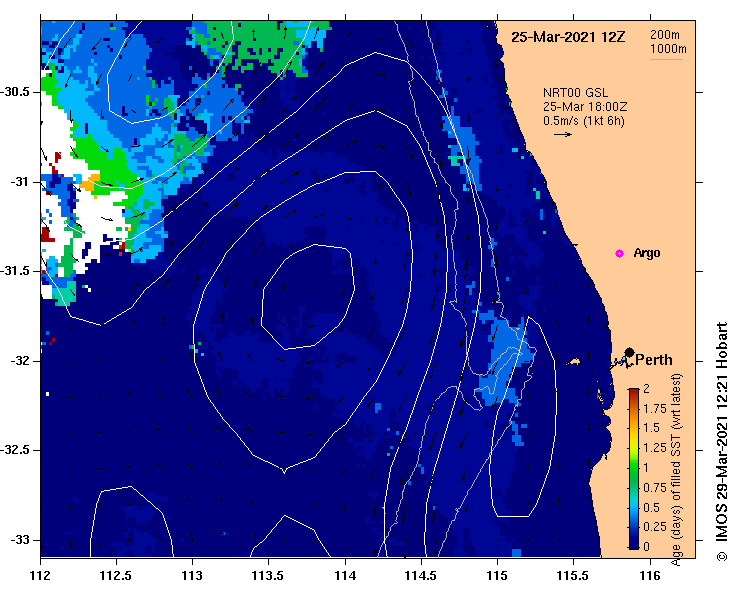Click longitude axis label '113.5'

coord(268,576)
